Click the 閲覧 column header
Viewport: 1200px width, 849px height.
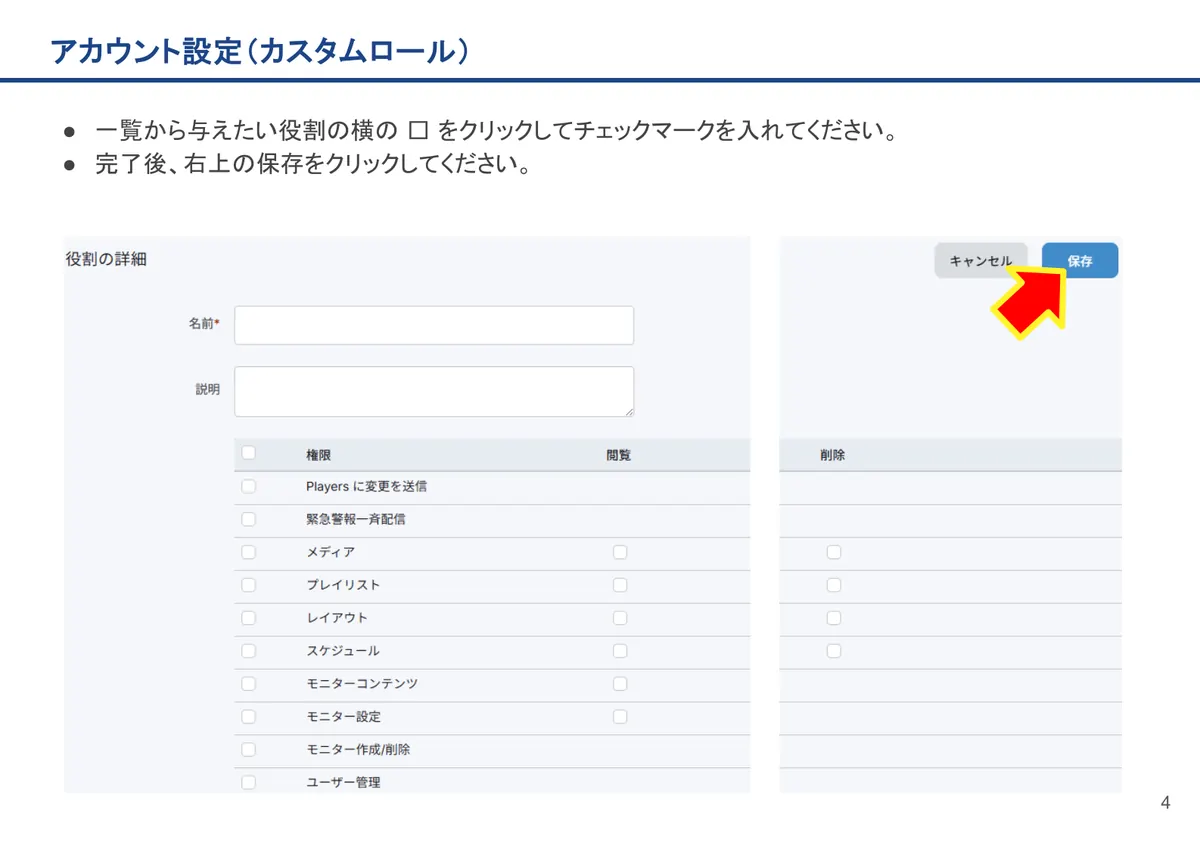pyautogui.click(x=618, y=455)
